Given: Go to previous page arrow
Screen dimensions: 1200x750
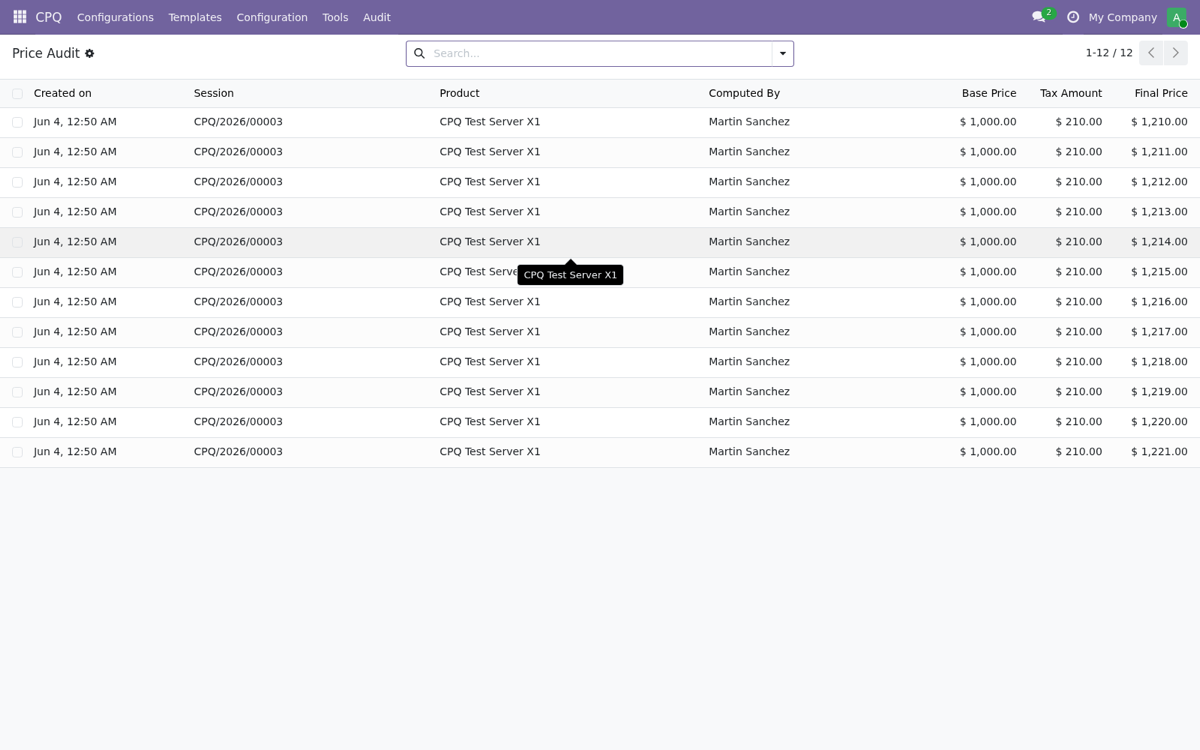Looking at the screenshot, I should pyautogui.click(x=1151, y=53).
